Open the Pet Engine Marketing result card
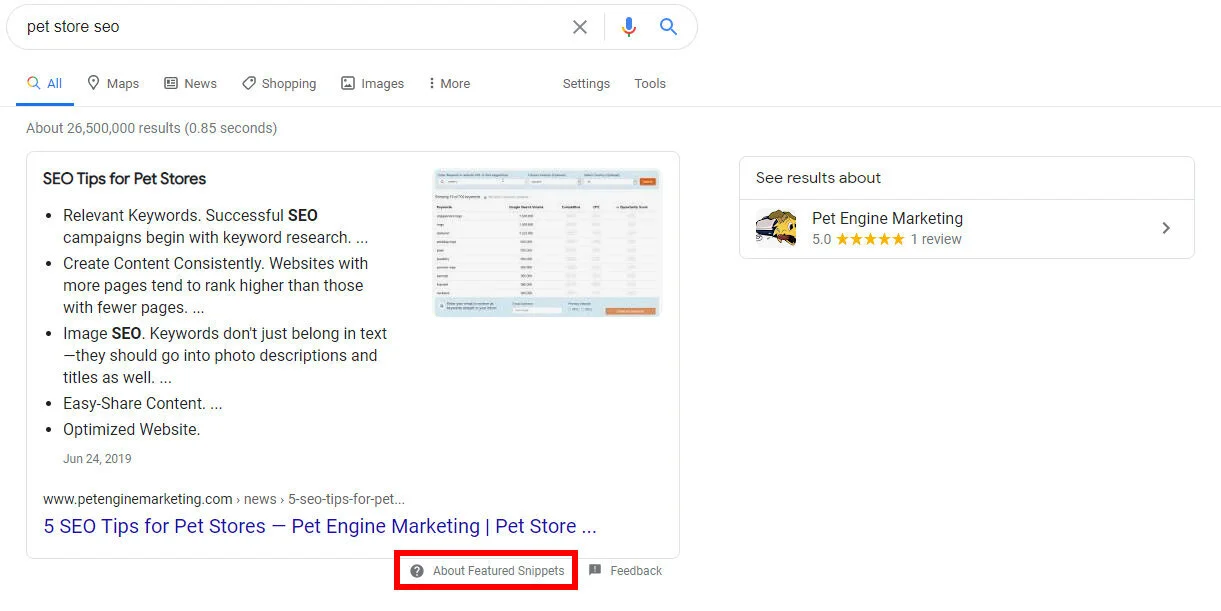The image size is (1221, 611). click(966, 228)
